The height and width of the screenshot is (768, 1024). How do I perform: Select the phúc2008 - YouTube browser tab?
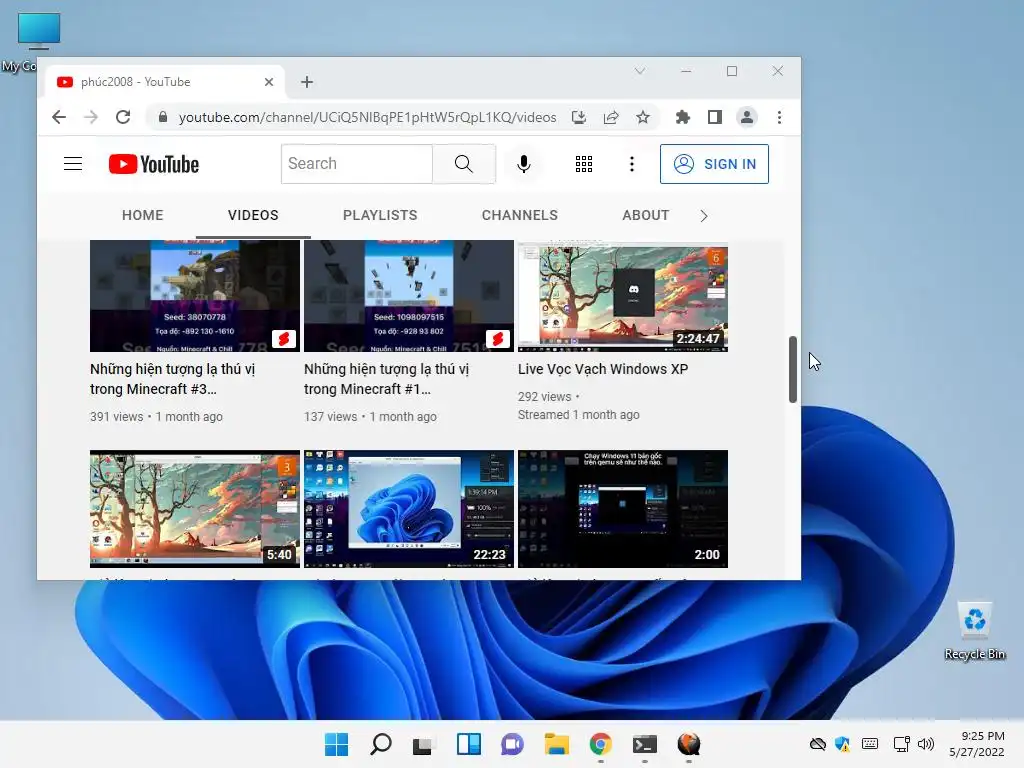(x=165, y=82)
